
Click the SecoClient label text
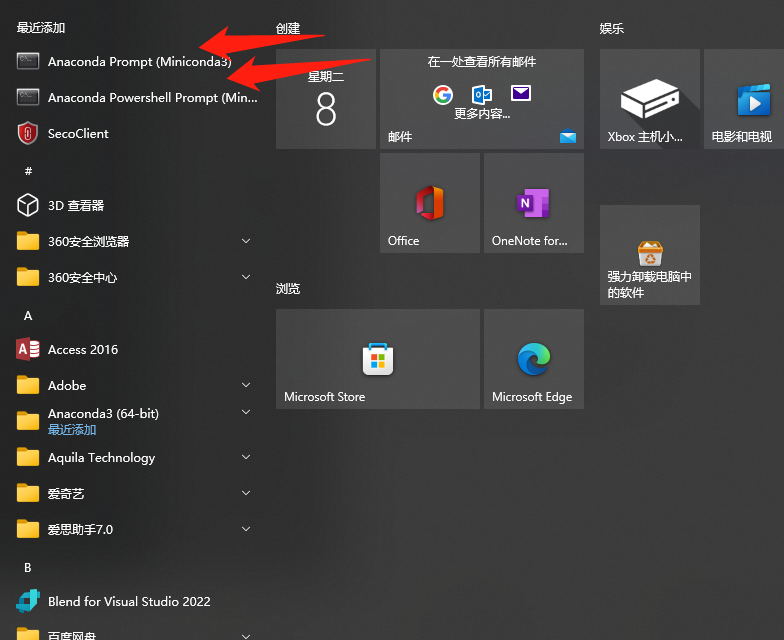click(x=78, y=134)
